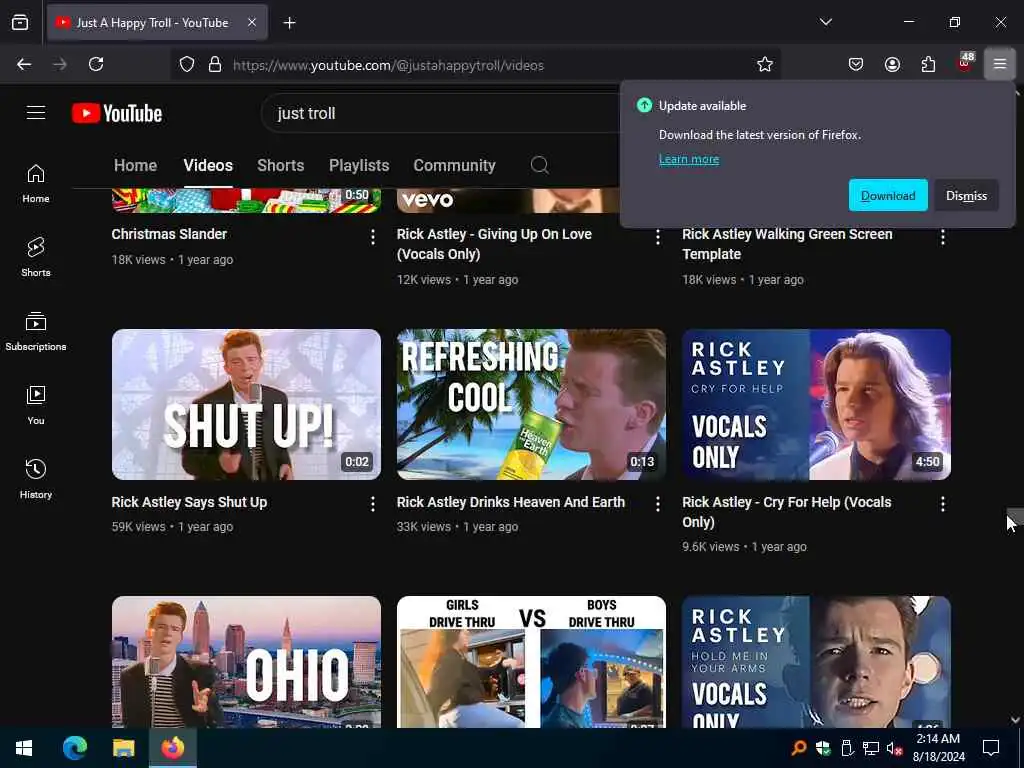Open options for Walking Green Screen Template
1024x768 pixels.
[942, 237]
